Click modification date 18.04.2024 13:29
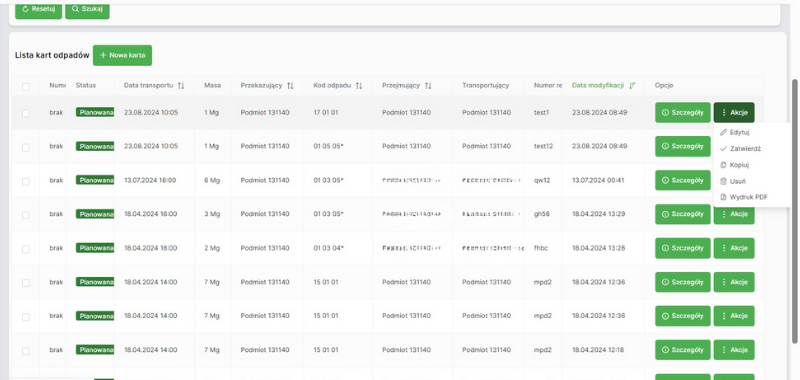 click(598, 214)
